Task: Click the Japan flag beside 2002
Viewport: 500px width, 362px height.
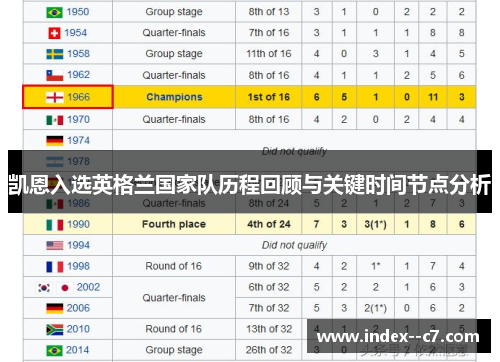Action: coord(65,287)
